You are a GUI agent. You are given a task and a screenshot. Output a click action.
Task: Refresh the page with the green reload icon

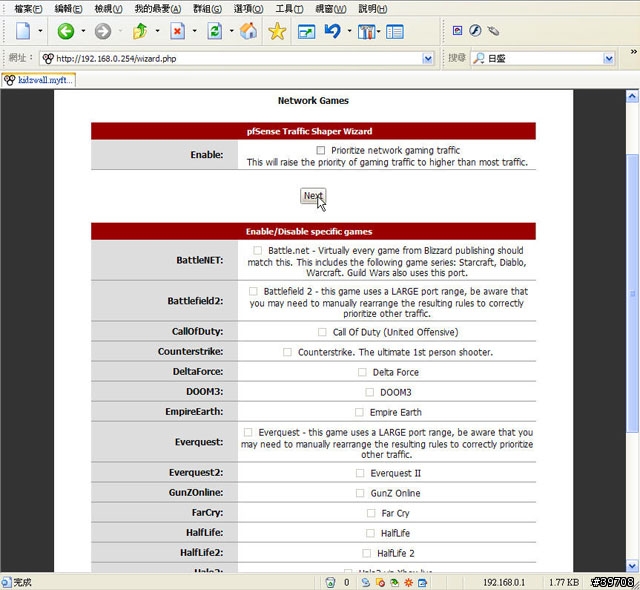tap(214, 31)
